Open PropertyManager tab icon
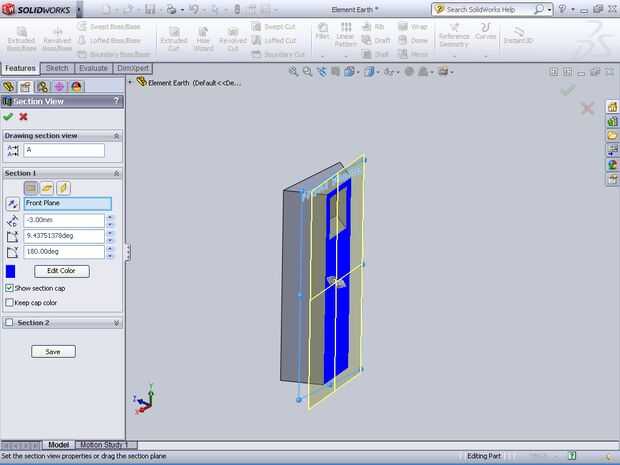 point(26,86)
